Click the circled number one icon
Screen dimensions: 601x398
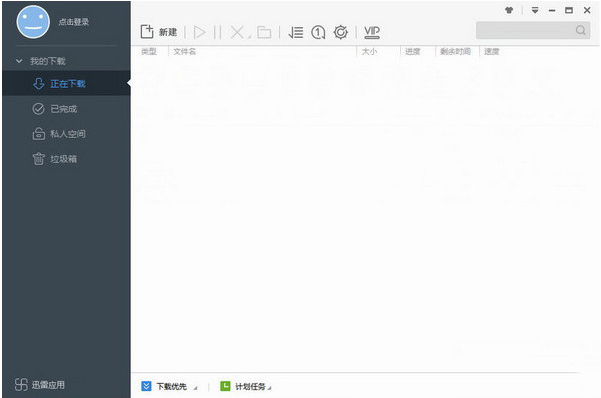coord(318,32)
